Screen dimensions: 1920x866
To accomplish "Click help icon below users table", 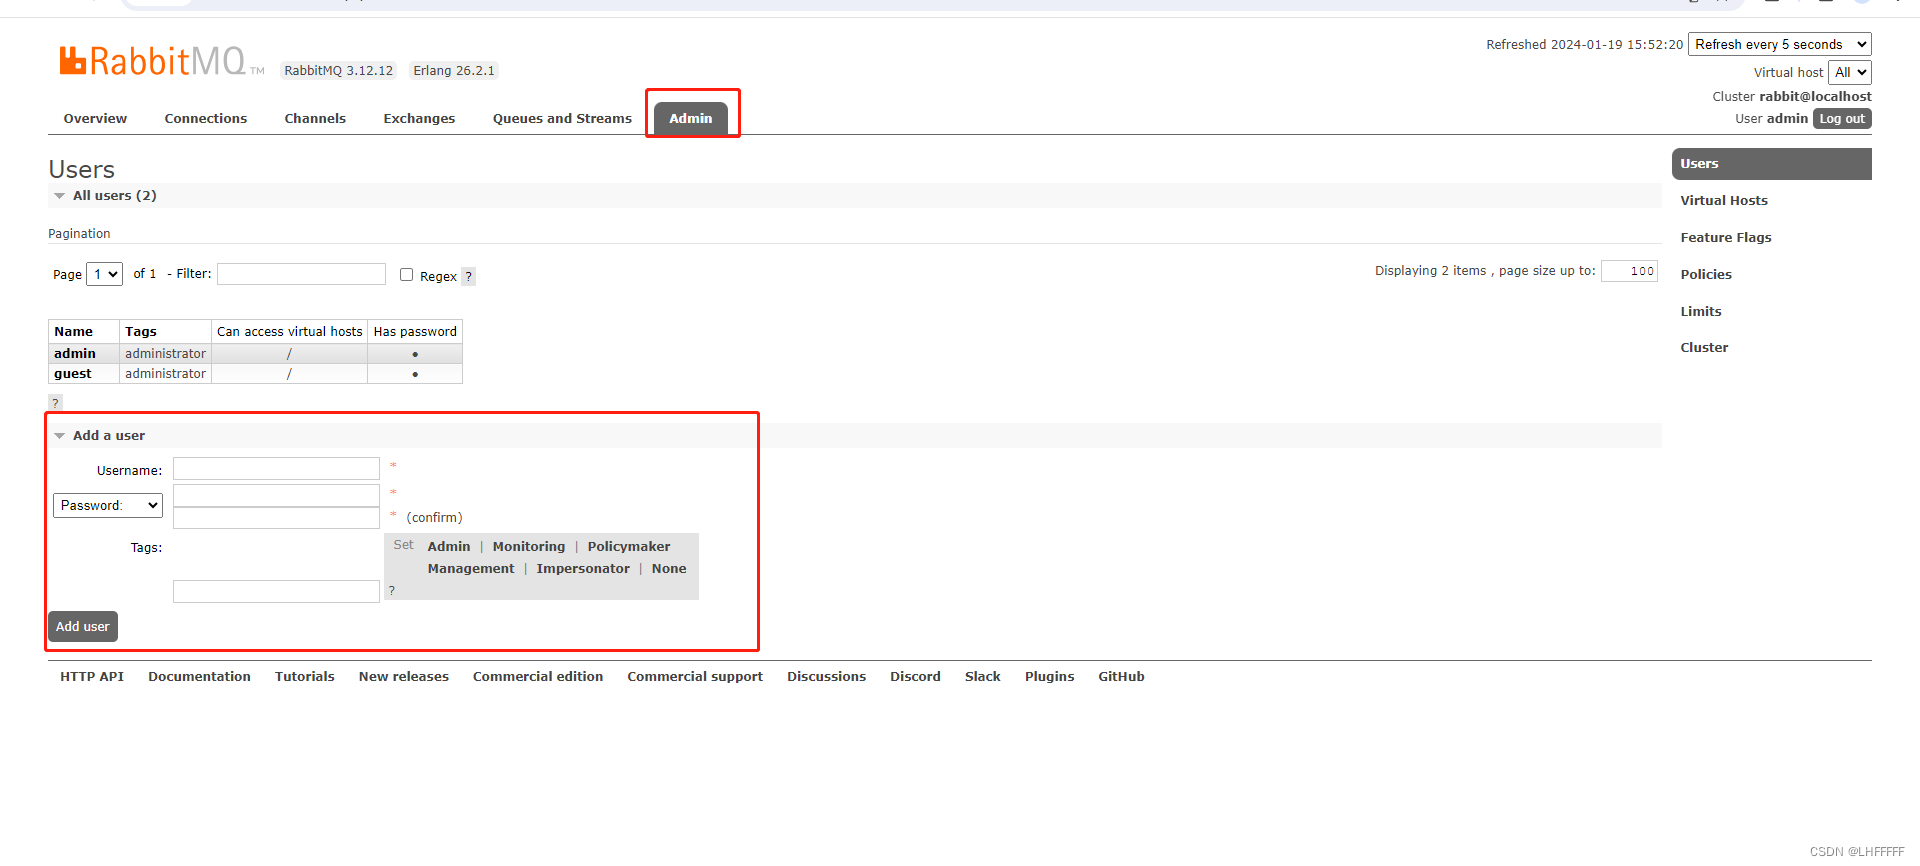I will pyautogui.click(x=55, y=403).
